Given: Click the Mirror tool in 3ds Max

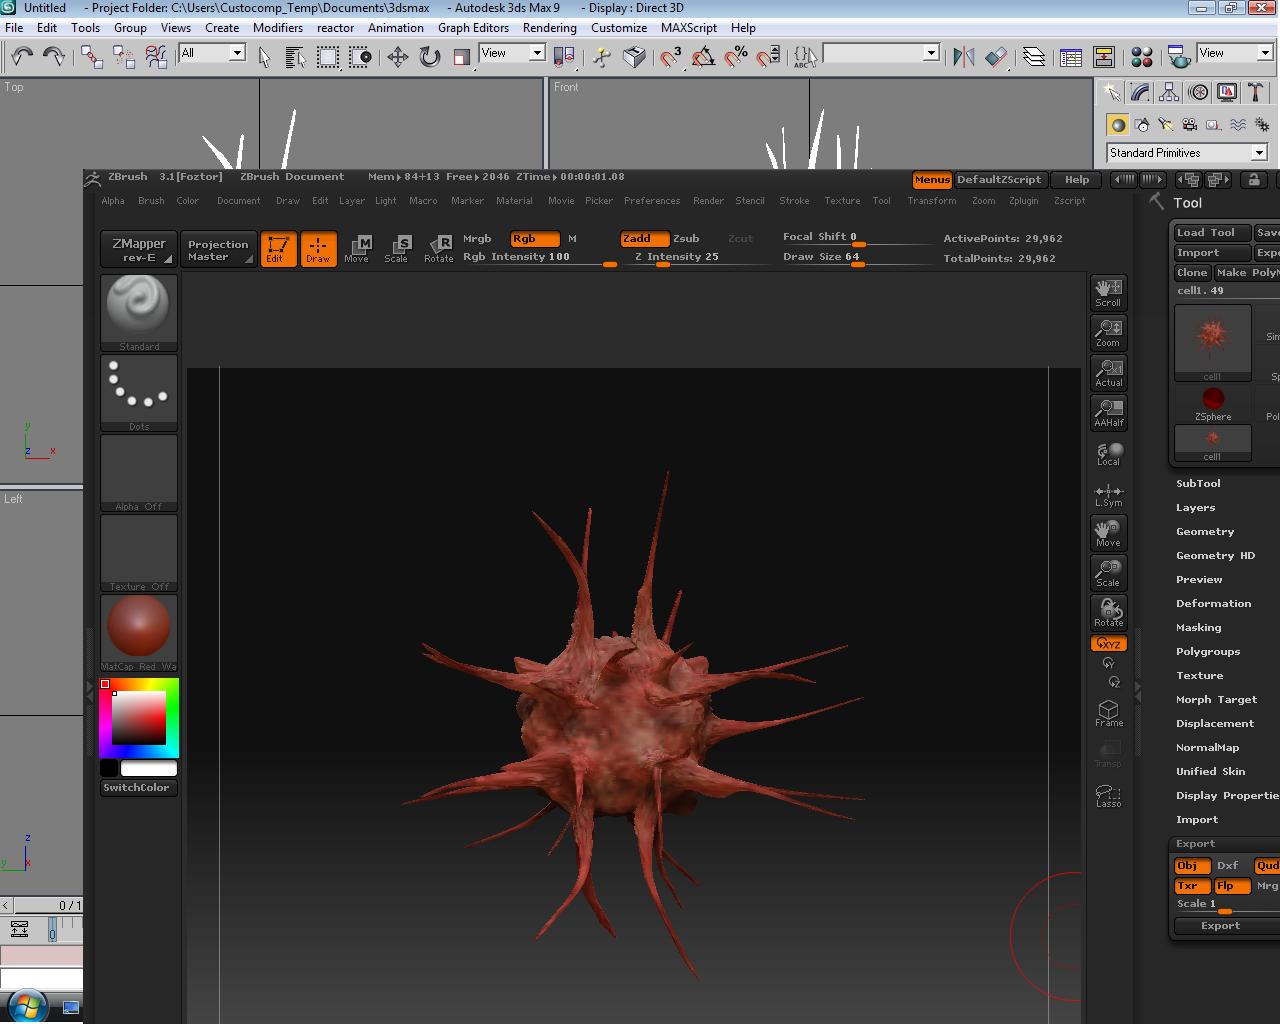Looking at the screenshot, I should point(964,56).
